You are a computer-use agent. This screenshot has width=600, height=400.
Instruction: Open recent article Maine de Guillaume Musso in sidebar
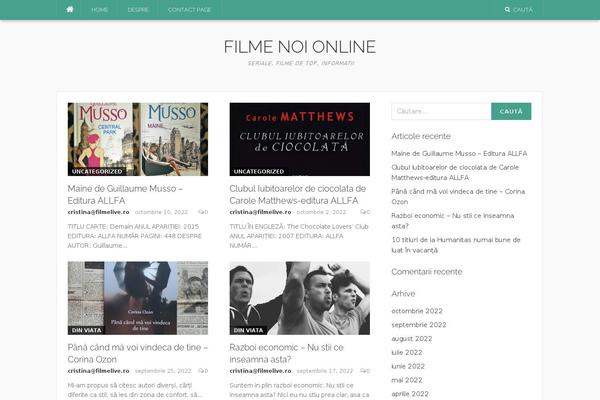tap(459, 153)
